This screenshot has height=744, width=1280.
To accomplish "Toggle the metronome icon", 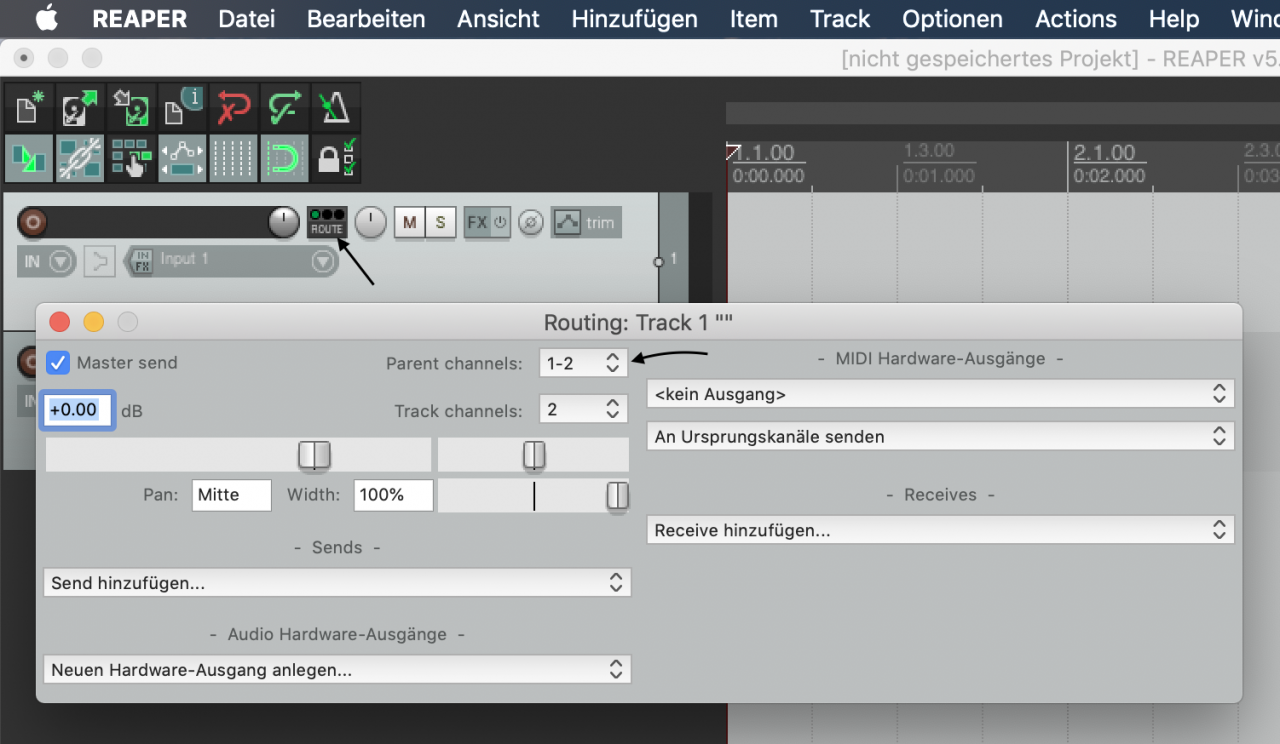I will pyautogui.click(x=335, y=108).
